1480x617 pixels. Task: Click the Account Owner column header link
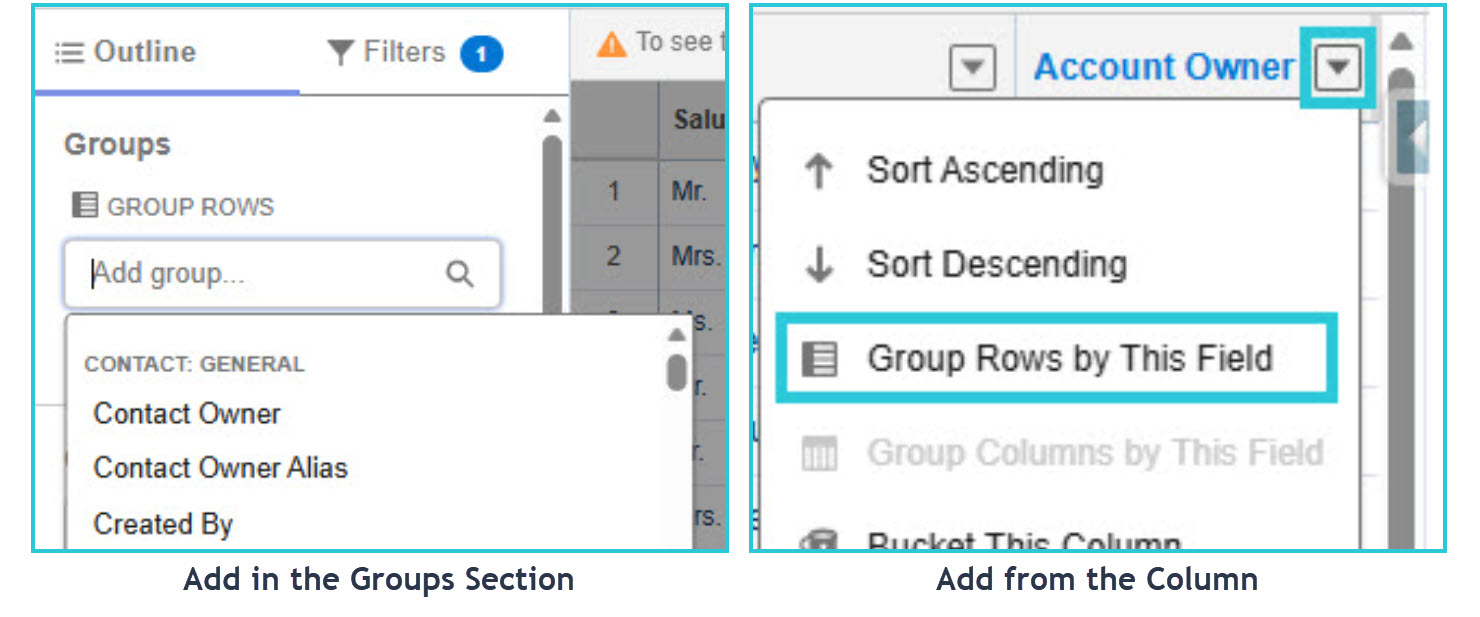(x=1164, y=67)
